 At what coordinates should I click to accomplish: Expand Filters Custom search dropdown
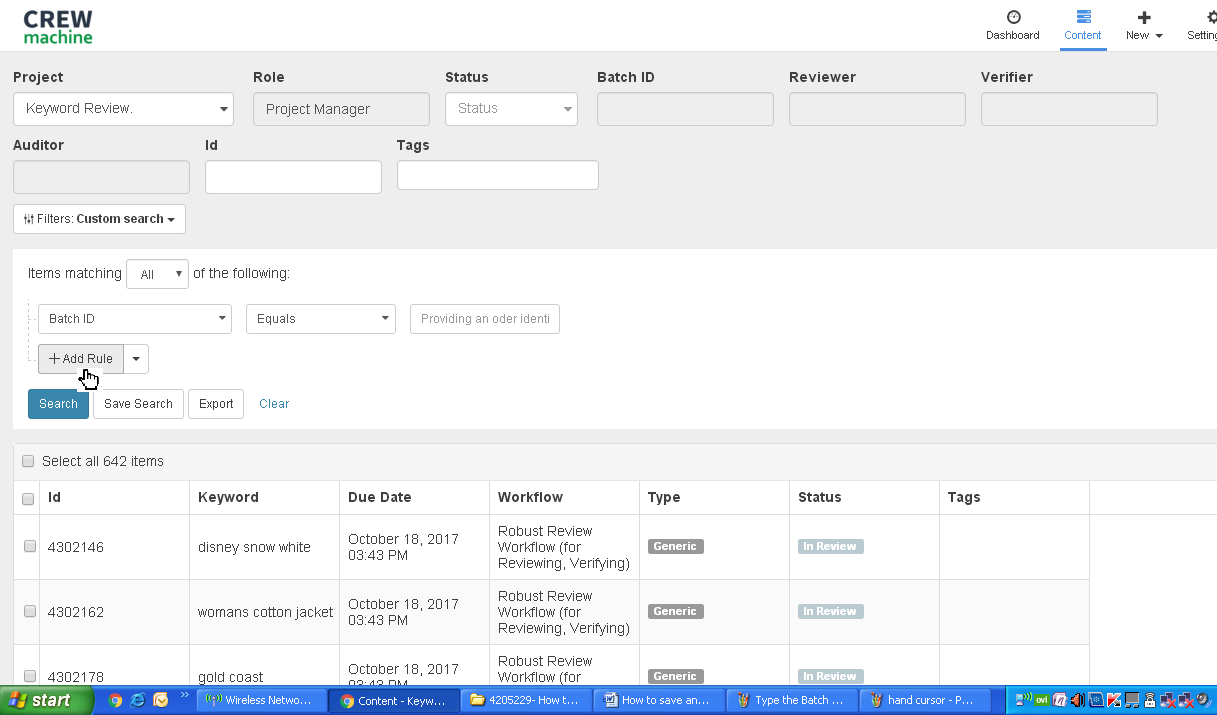click(99, 219)
